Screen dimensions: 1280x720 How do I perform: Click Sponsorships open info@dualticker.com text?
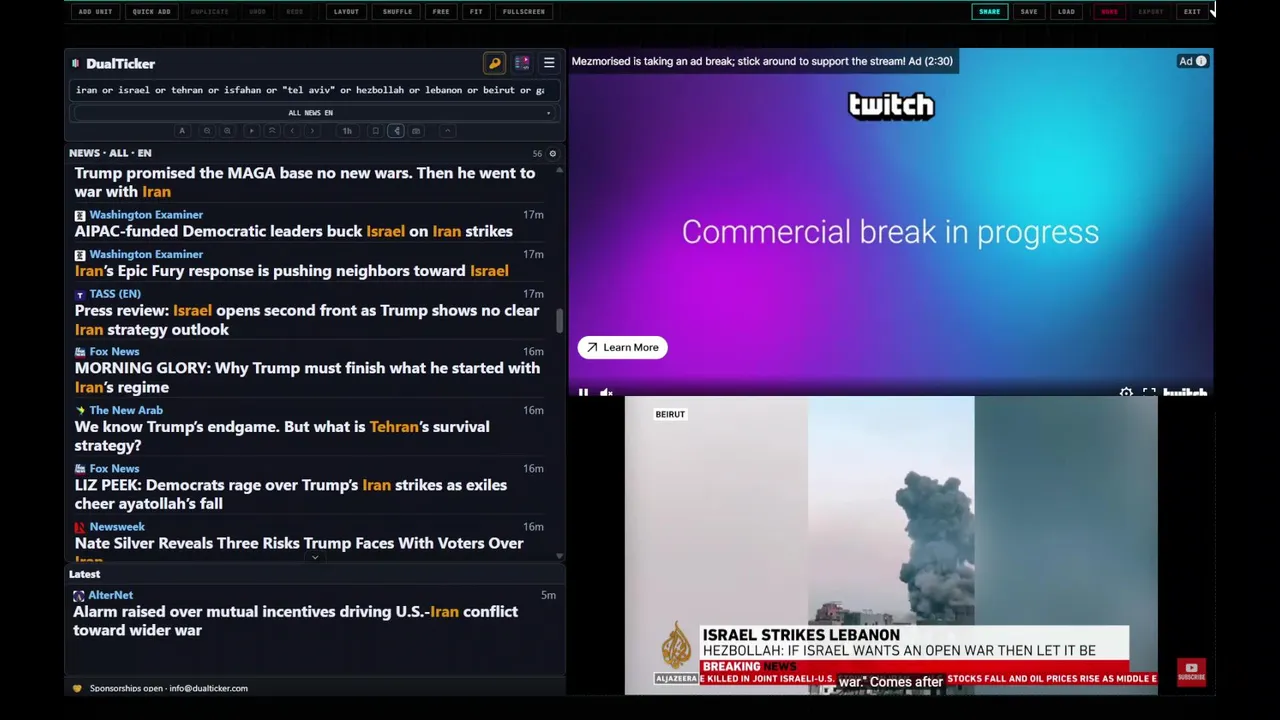click(x=168, y=688)
